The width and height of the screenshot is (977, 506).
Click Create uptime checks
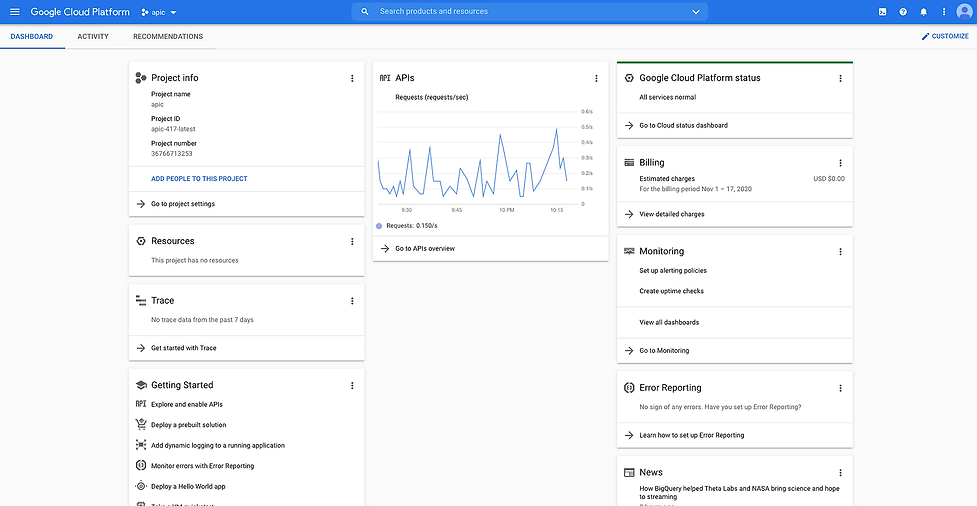click(672, 291)
